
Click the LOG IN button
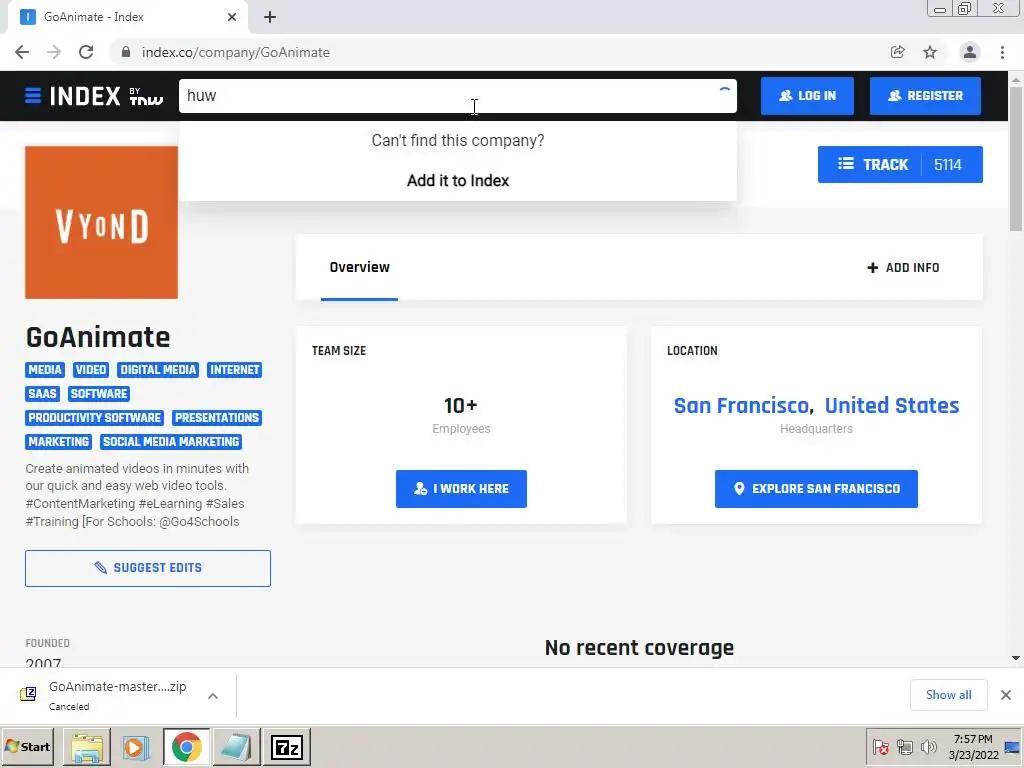pos(807,96)
